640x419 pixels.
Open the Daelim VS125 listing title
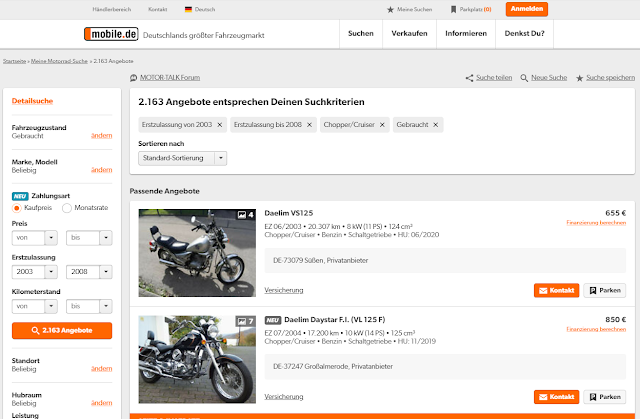pyautogui.click(x=289, y=213)
